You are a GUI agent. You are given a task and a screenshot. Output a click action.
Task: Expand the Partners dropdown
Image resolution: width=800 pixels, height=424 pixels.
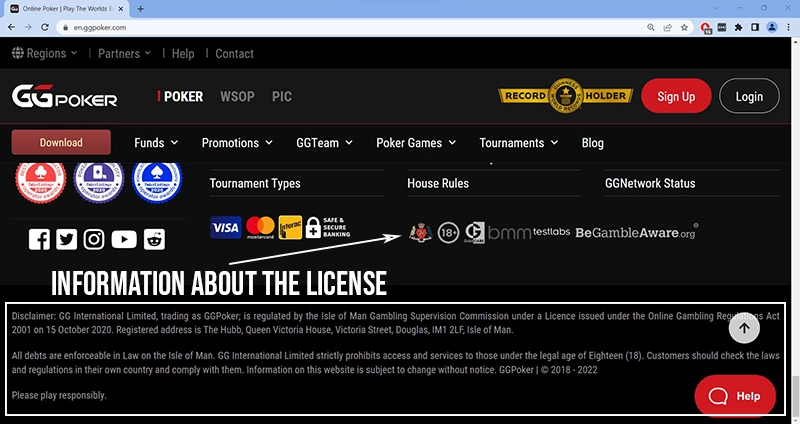[124, 53]
